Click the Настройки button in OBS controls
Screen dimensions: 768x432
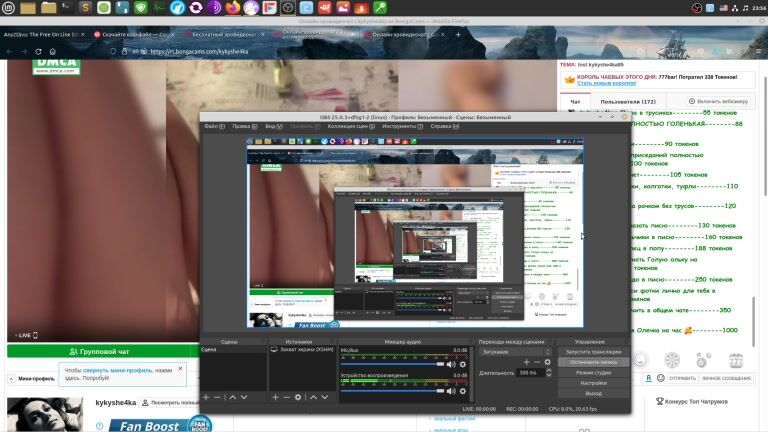coord(594,383)
